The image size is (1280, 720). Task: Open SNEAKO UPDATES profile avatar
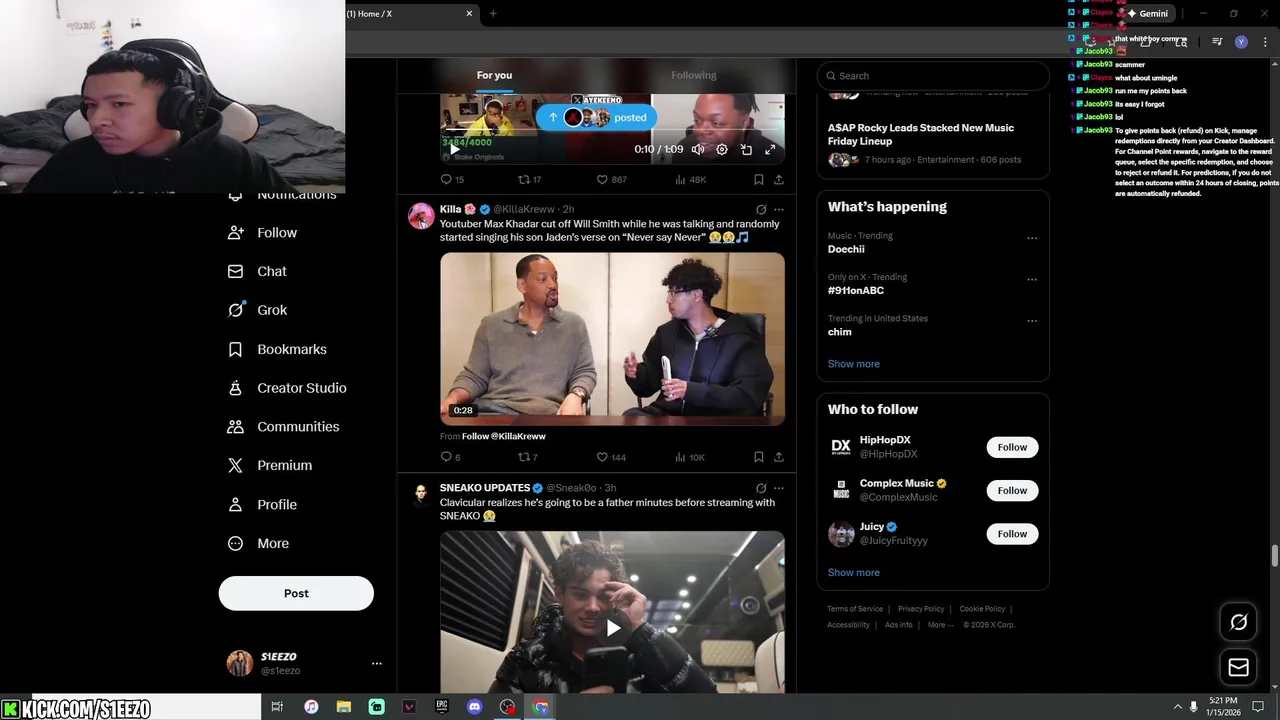(421, 494)
